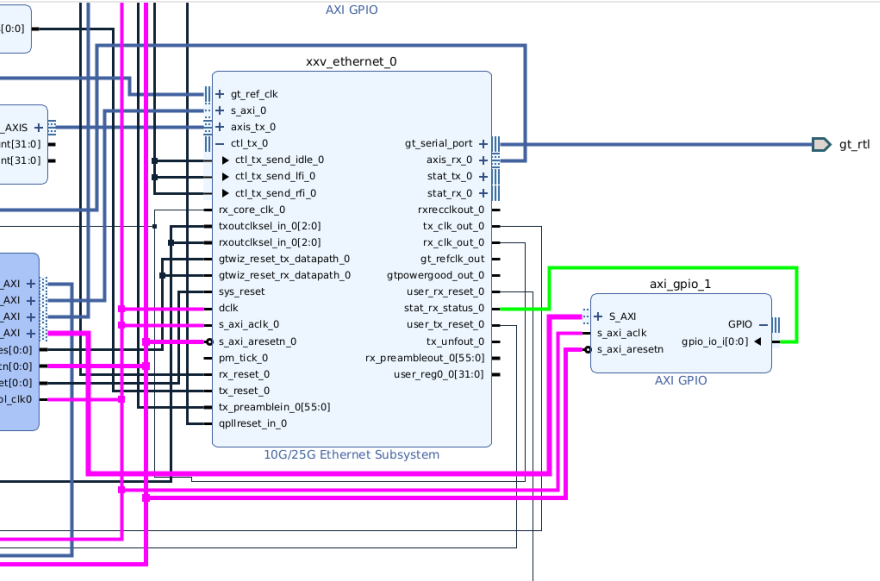
Task: Collapse the GPIO interface on axi_gpio_1
Action: [x=762, y=324]
